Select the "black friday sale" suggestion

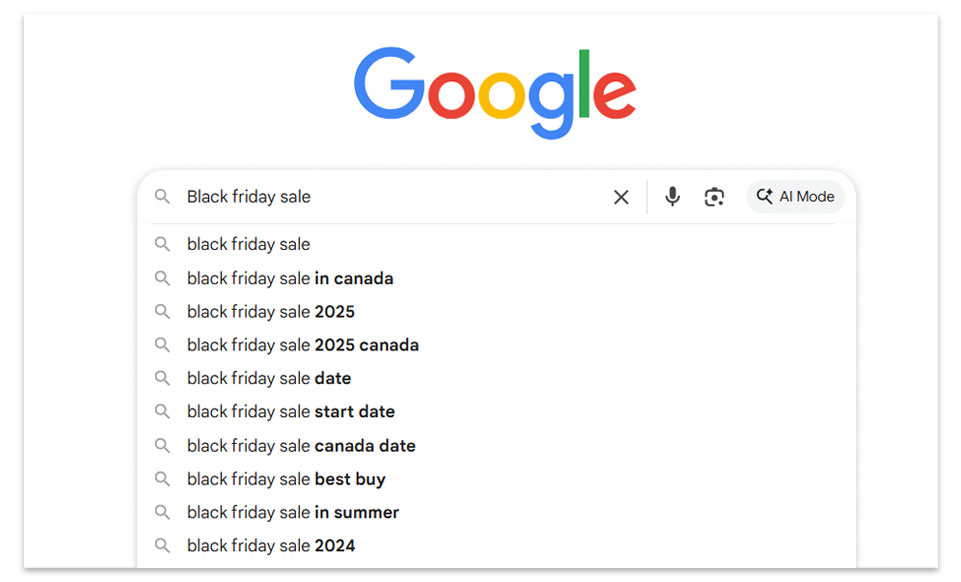click(249, 244)
